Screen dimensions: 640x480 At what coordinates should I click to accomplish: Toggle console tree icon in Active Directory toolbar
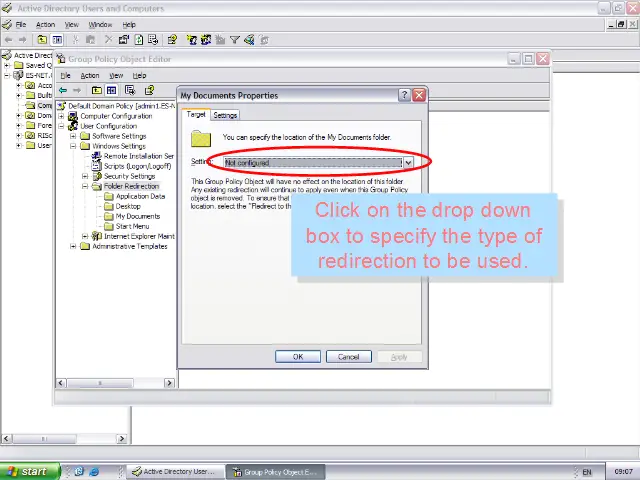pos(57,40)
